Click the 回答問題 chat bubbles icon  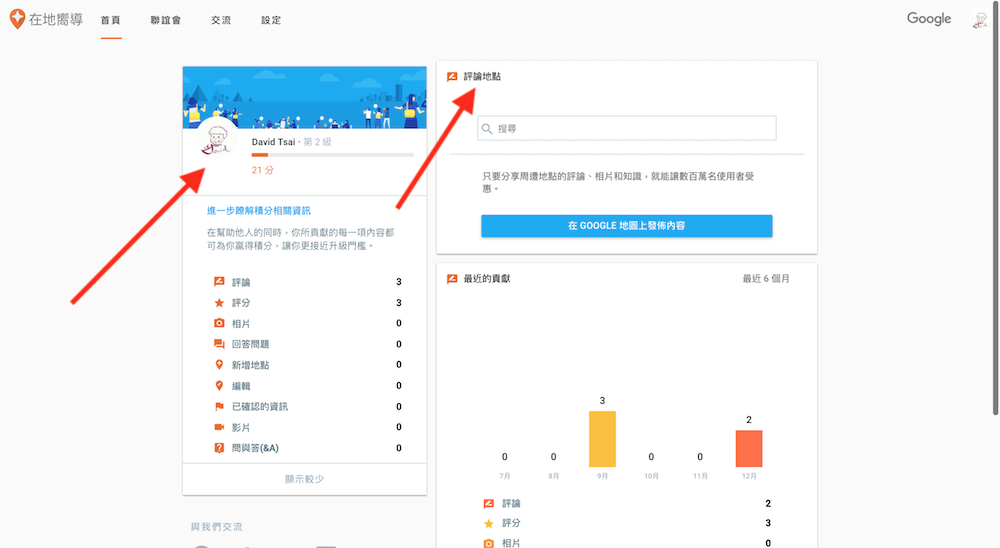coord(219,344)
